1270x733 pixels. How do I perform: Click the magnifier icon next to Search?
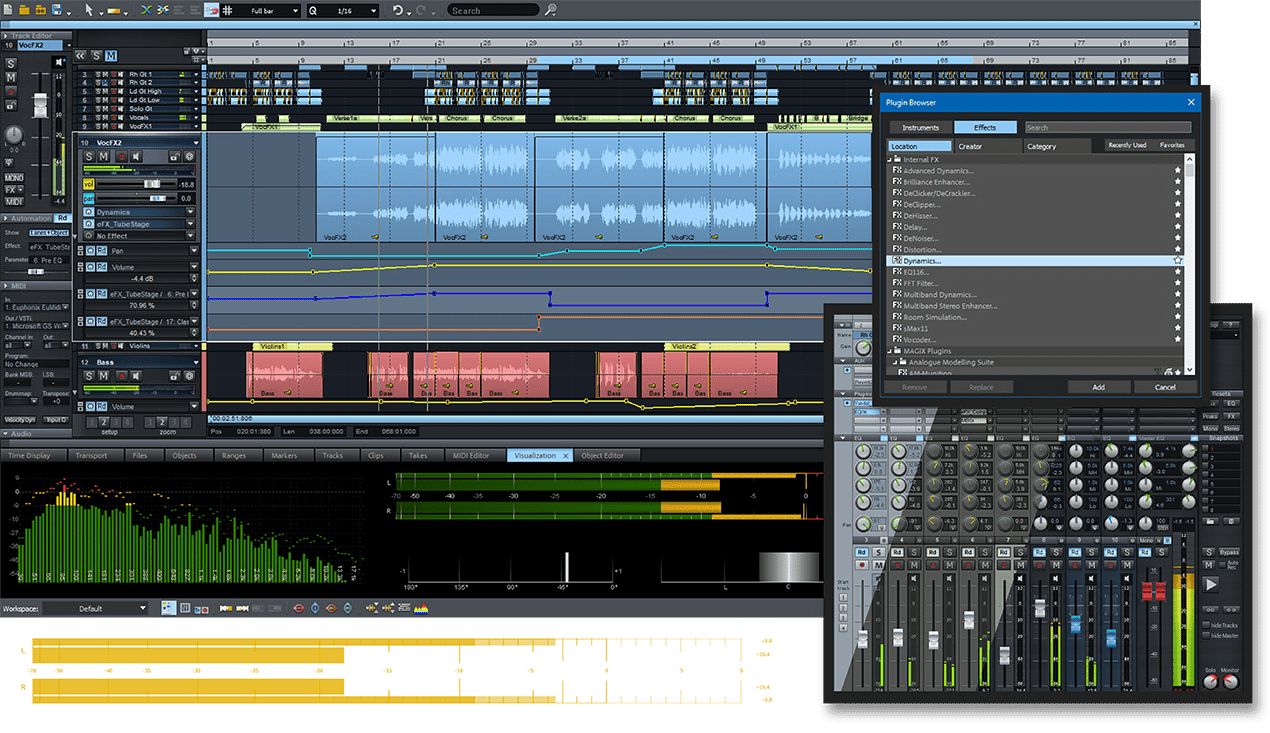point(550,10)
